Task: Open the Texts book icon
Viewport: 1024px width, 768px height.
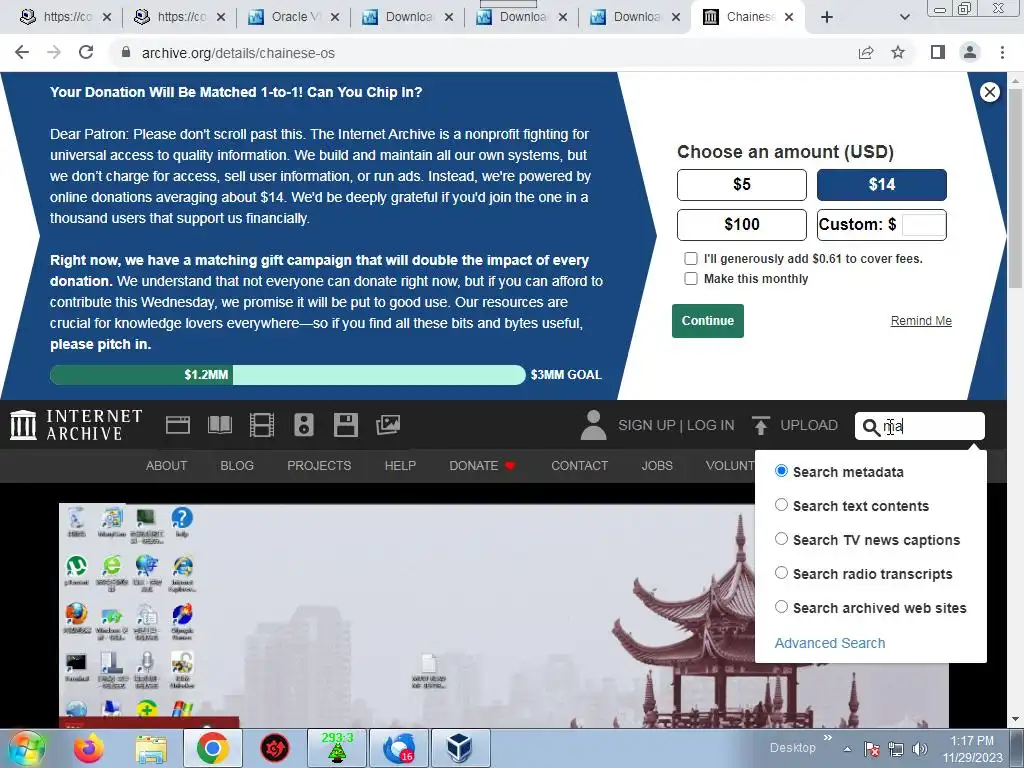Action: click(x=219, y=425)
